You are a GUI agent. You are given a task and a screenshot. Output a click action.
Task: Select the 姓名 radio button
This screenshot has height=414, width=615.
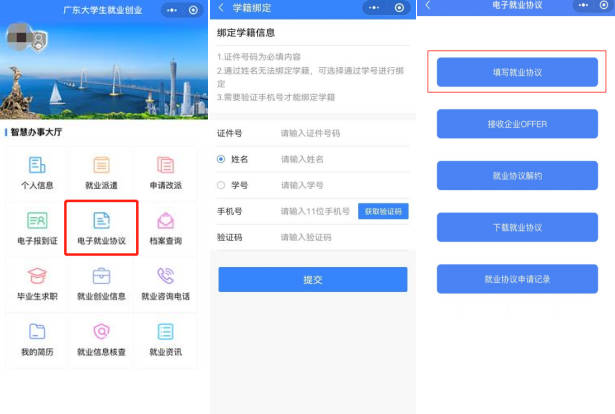[x=221, y=158]
